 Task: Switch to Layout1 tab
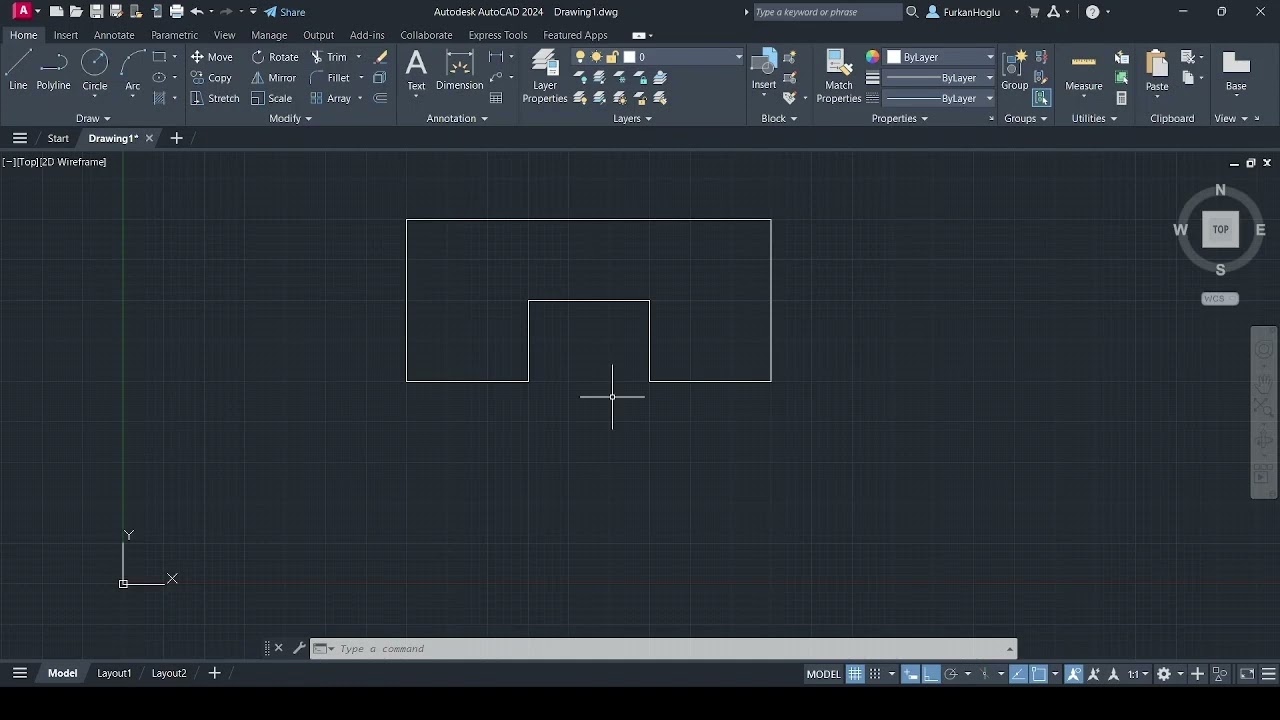click(114, 673)
